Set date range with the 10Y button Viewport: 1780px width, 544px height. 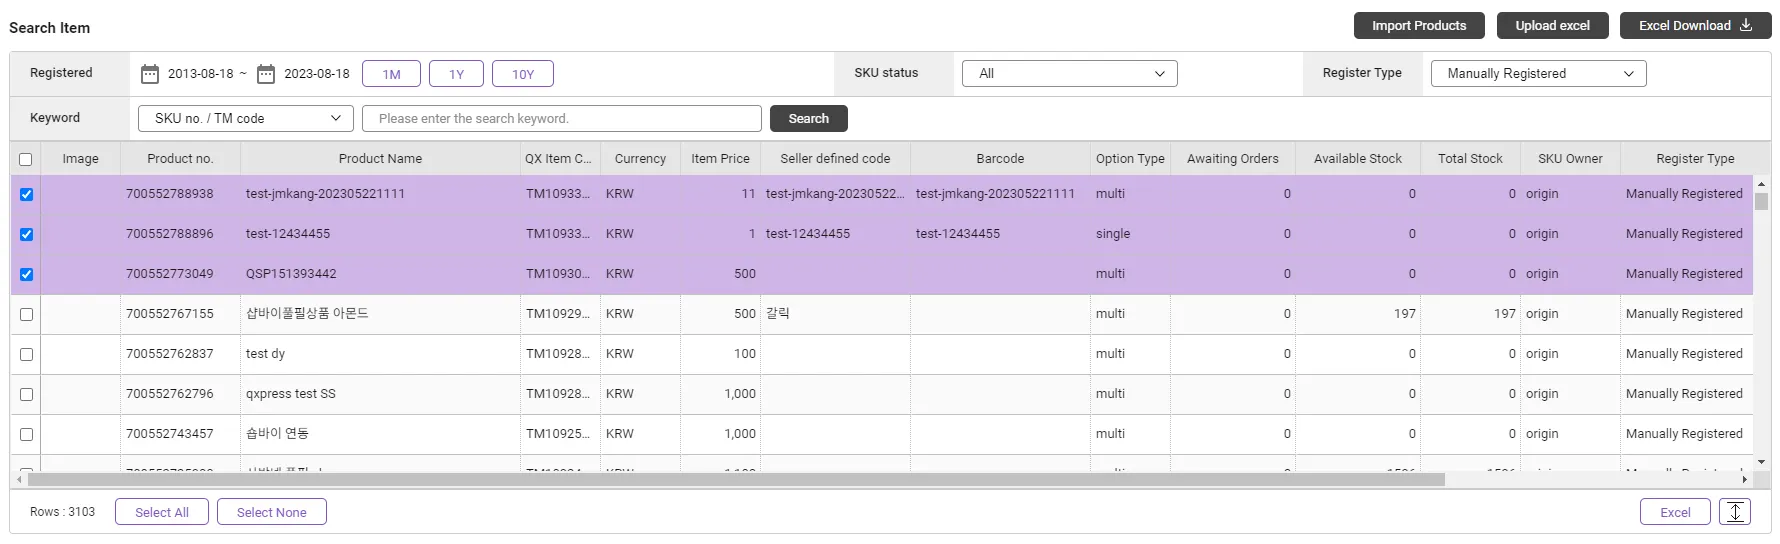pyautogui.click(x=523, y=74)
